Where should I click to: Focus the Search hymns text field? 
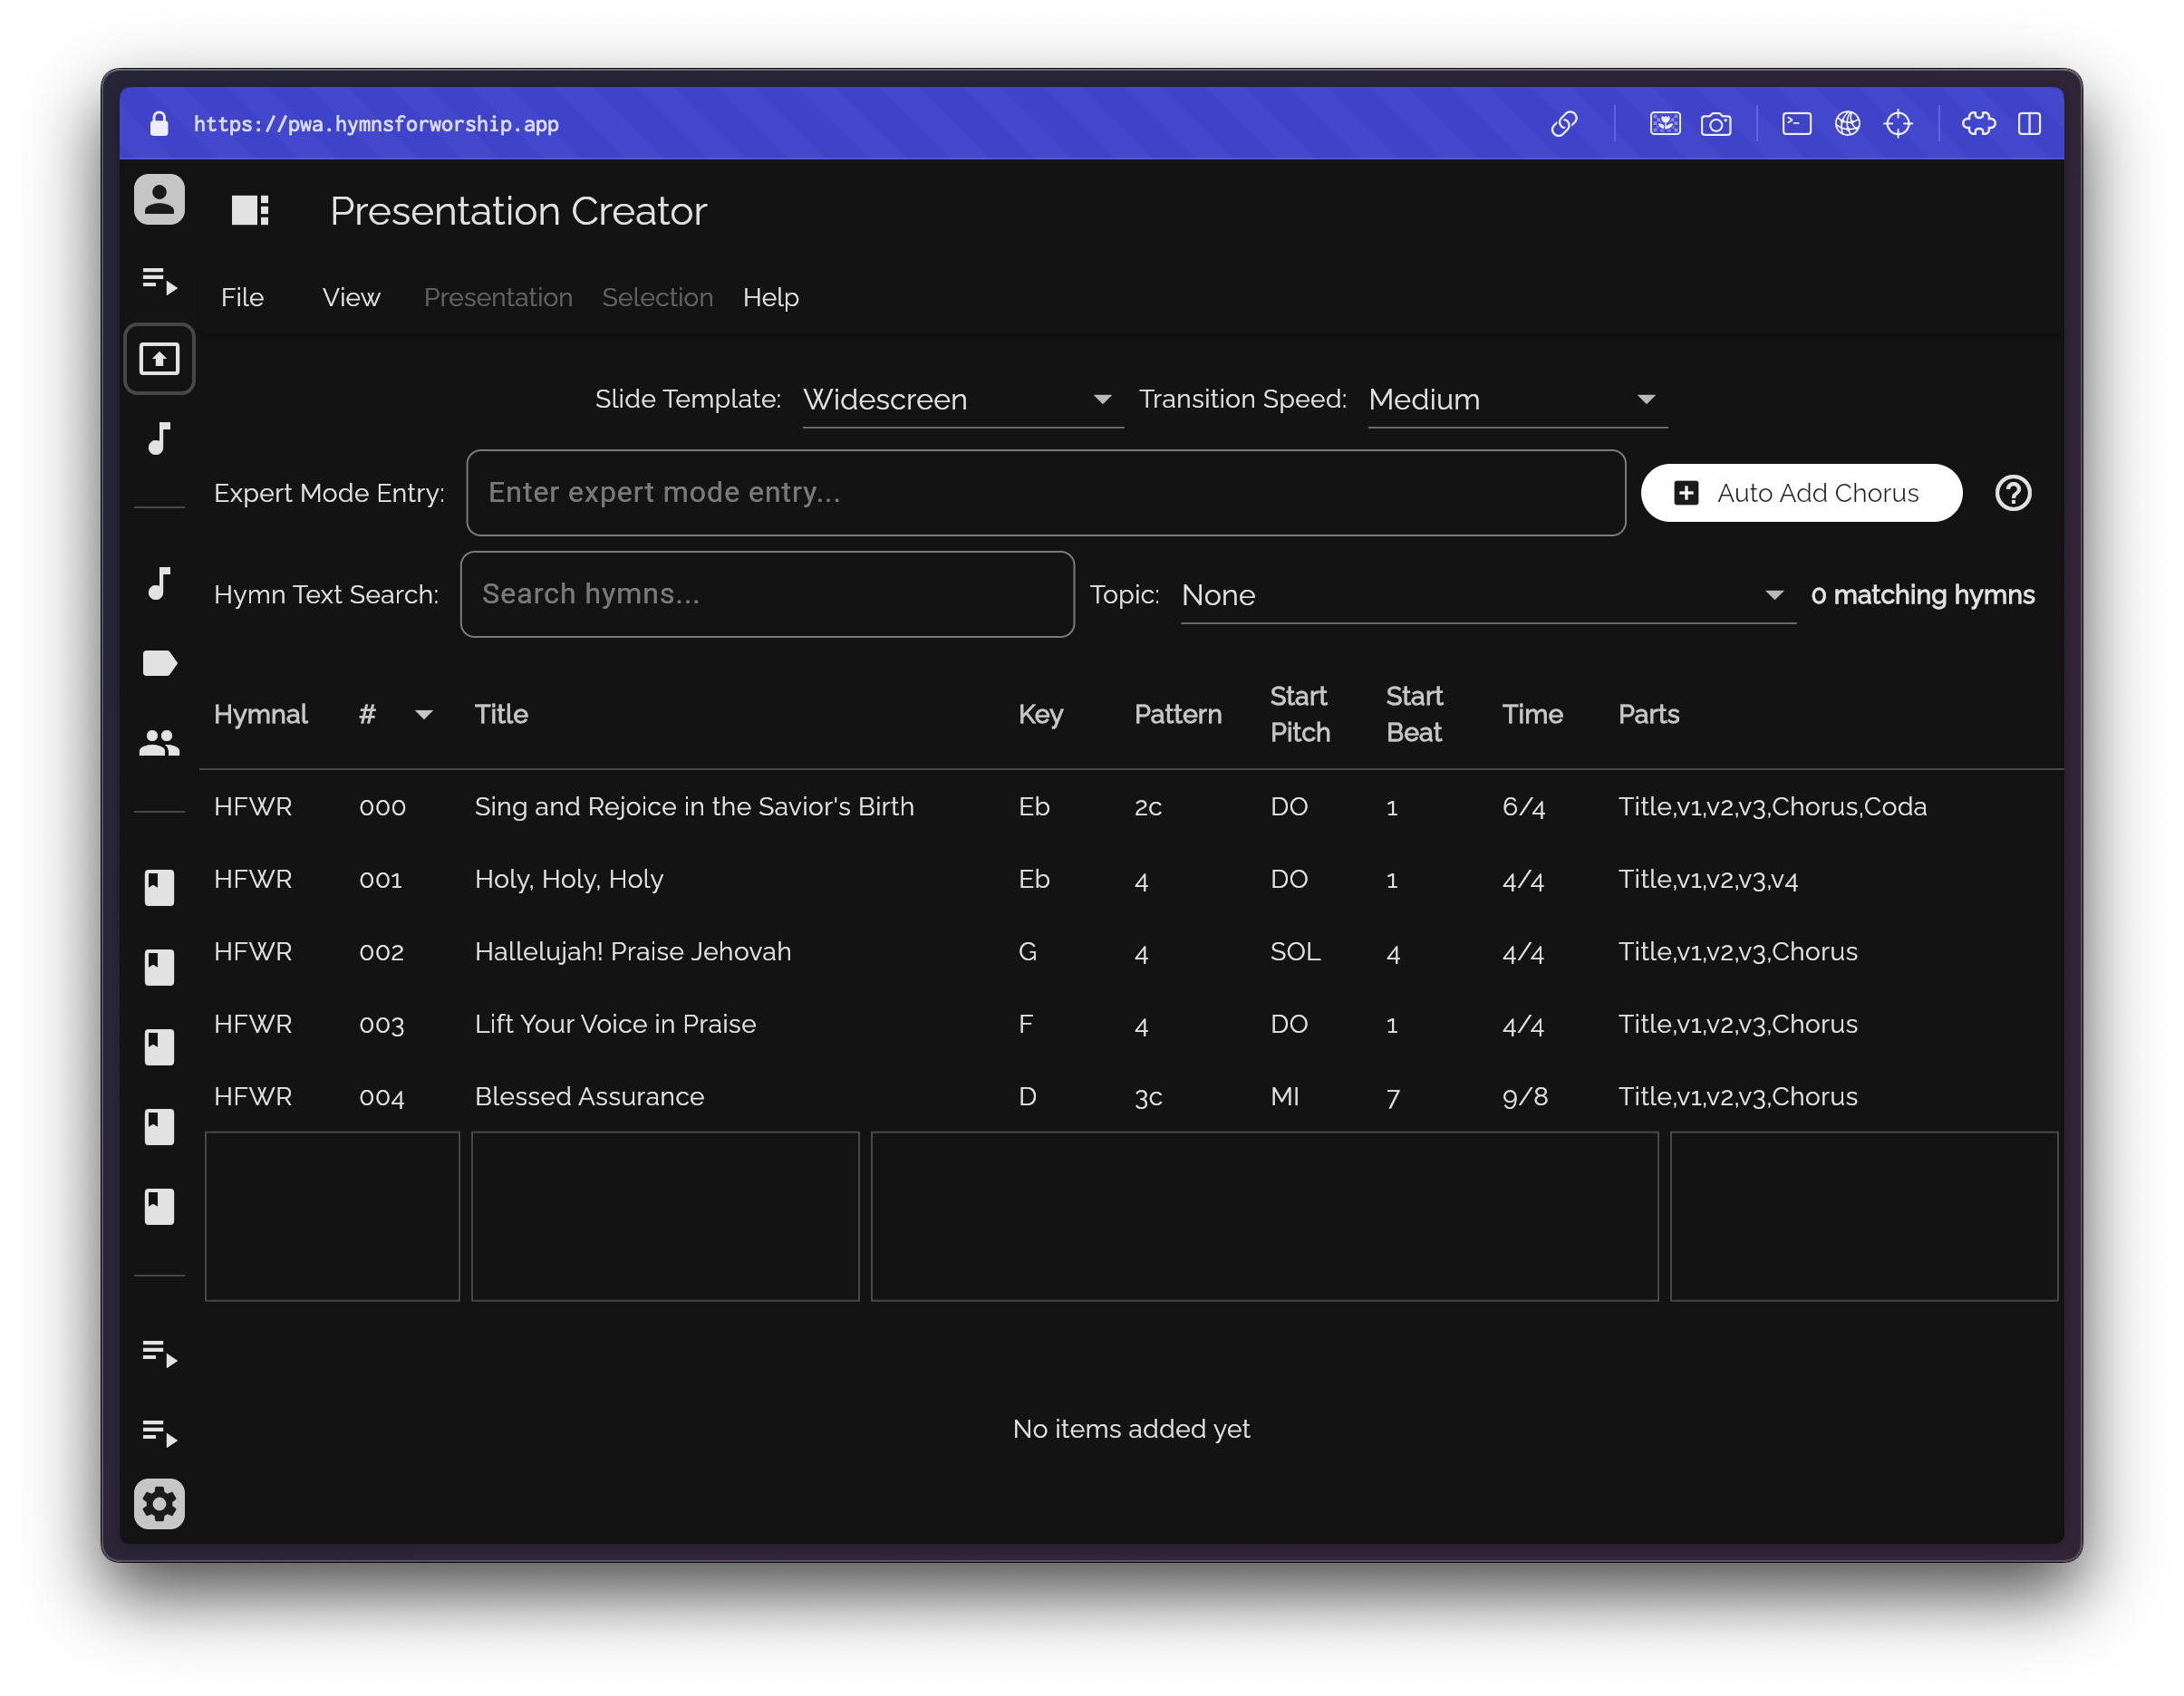[767, 595]
